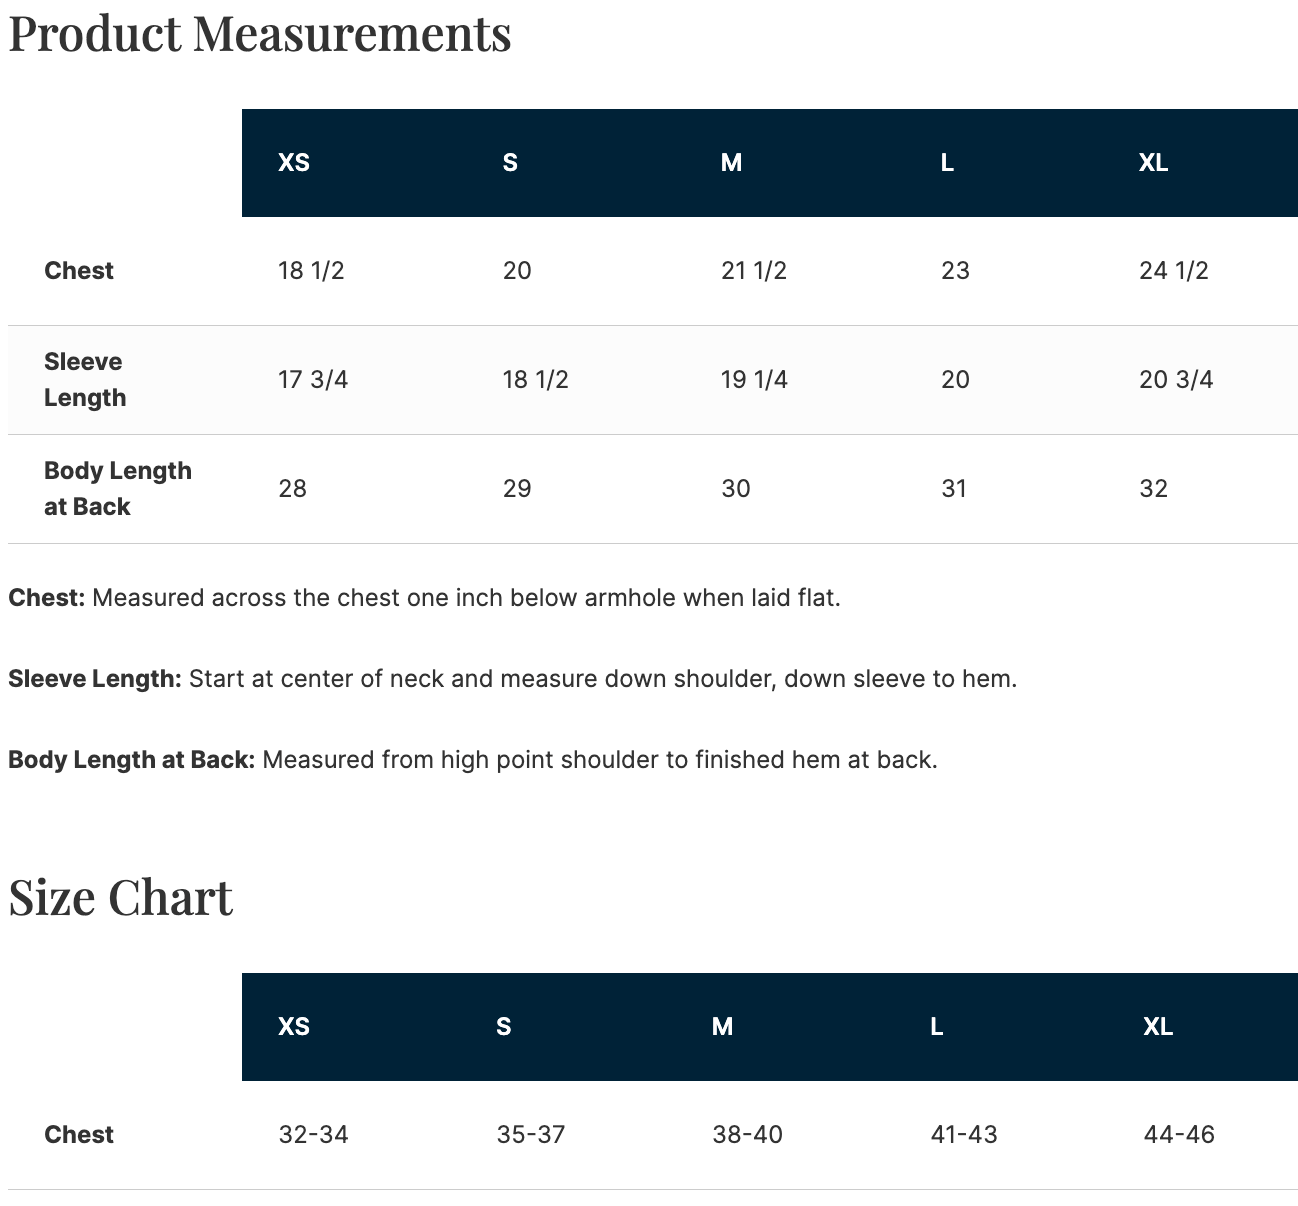Click the Chest row label in measurements table

point(79,271)
